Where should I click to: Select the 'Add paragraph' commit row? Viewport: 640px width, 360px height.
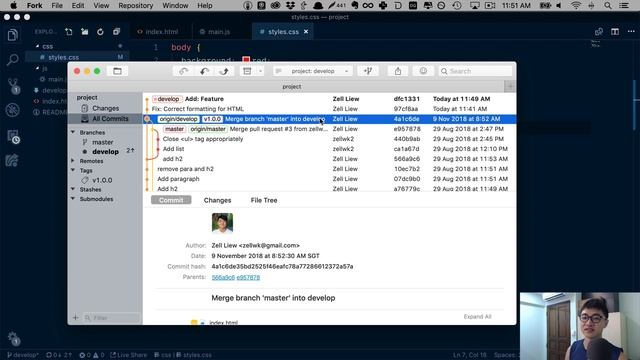tap(330, 179)
